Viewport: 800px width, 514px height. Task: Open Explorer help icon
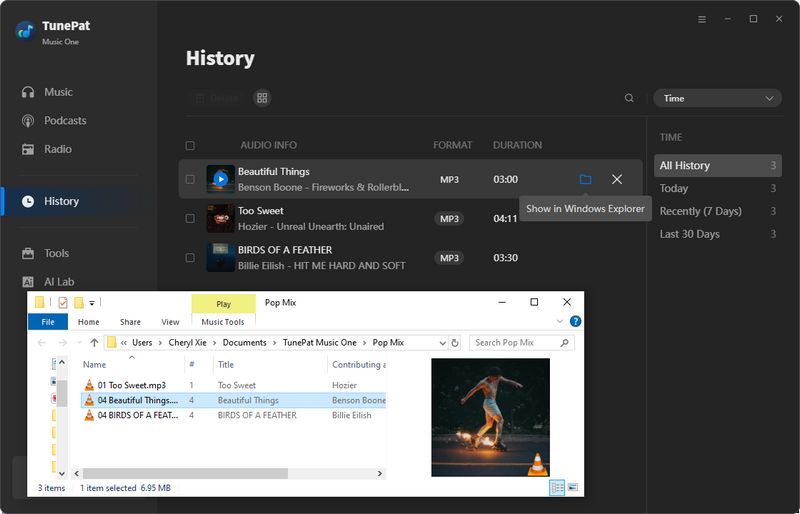click(x=575, y=321)
